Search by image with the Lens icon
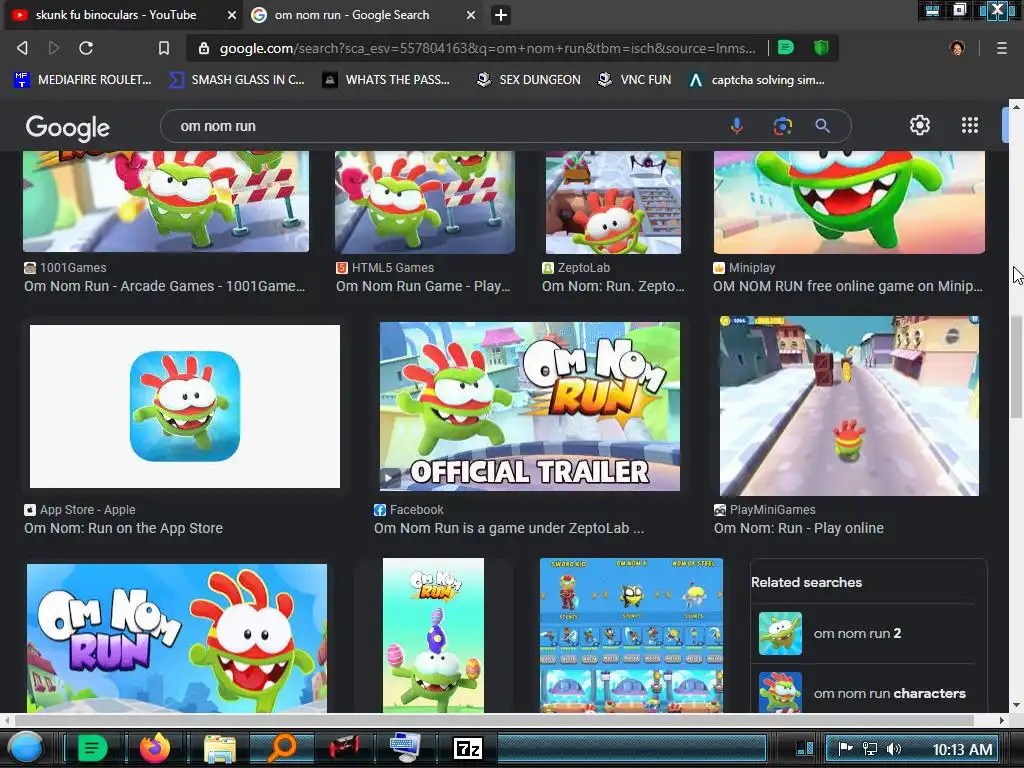The image size is (1024, 768). point(782,125)
